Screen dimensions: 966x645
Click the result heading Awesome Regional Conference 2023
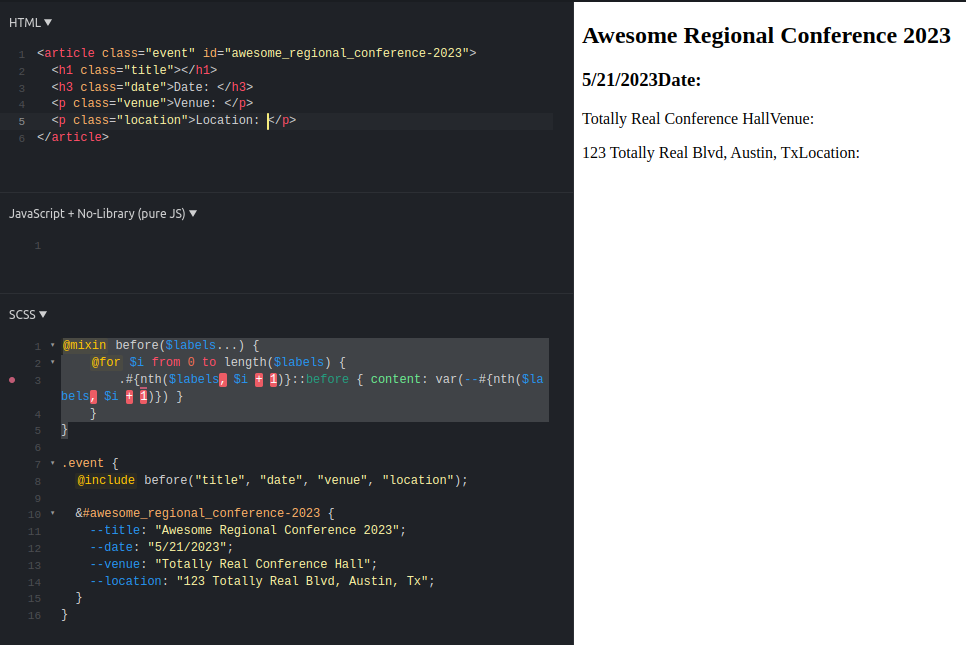[x=765, y=36]
